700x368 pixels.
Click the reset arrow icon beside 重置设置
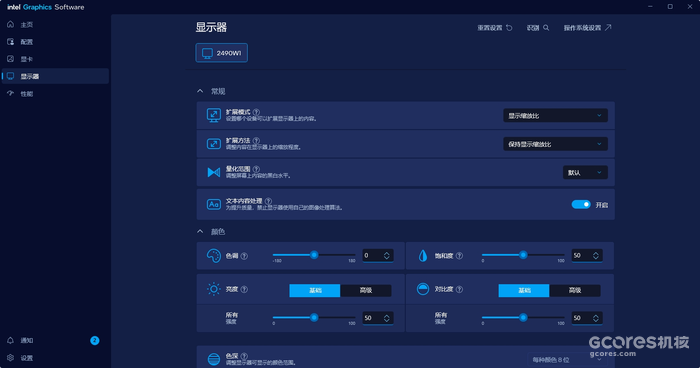tap(509, 28)
